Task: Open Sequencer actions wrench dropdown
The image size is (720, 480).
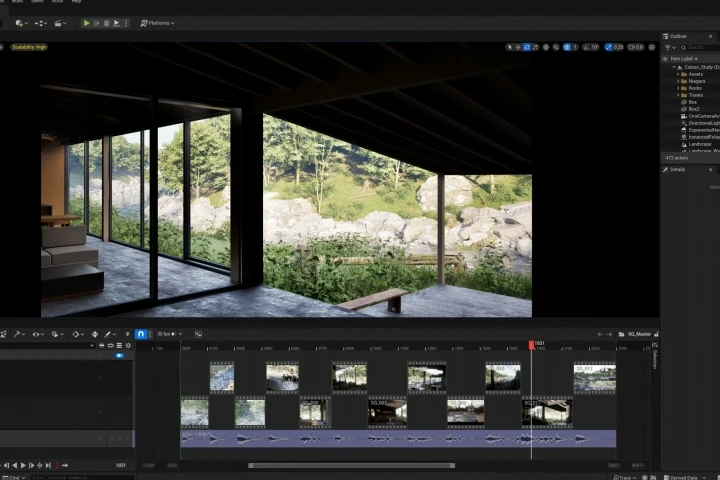Action: 19,334
